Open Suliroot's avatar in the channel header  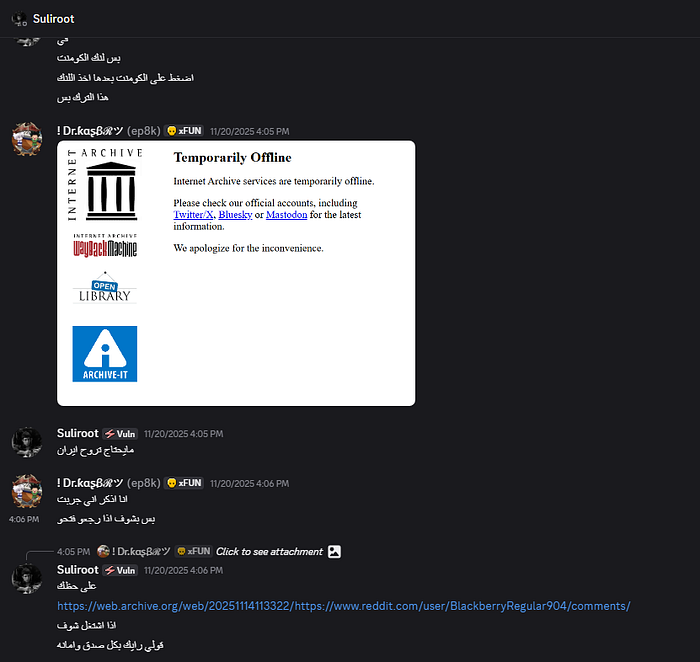tap(19, 19)
